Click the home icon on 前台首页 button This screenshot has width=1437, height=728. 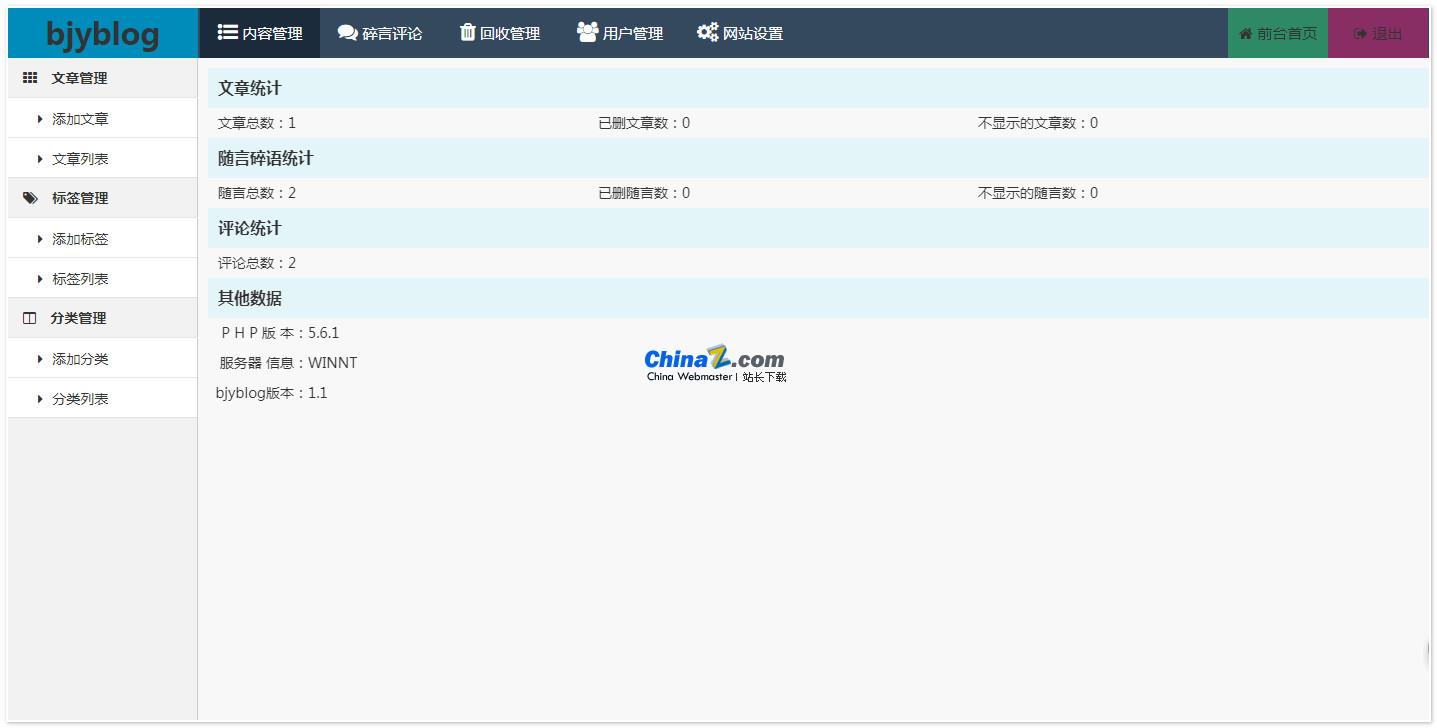[1247, 31]
